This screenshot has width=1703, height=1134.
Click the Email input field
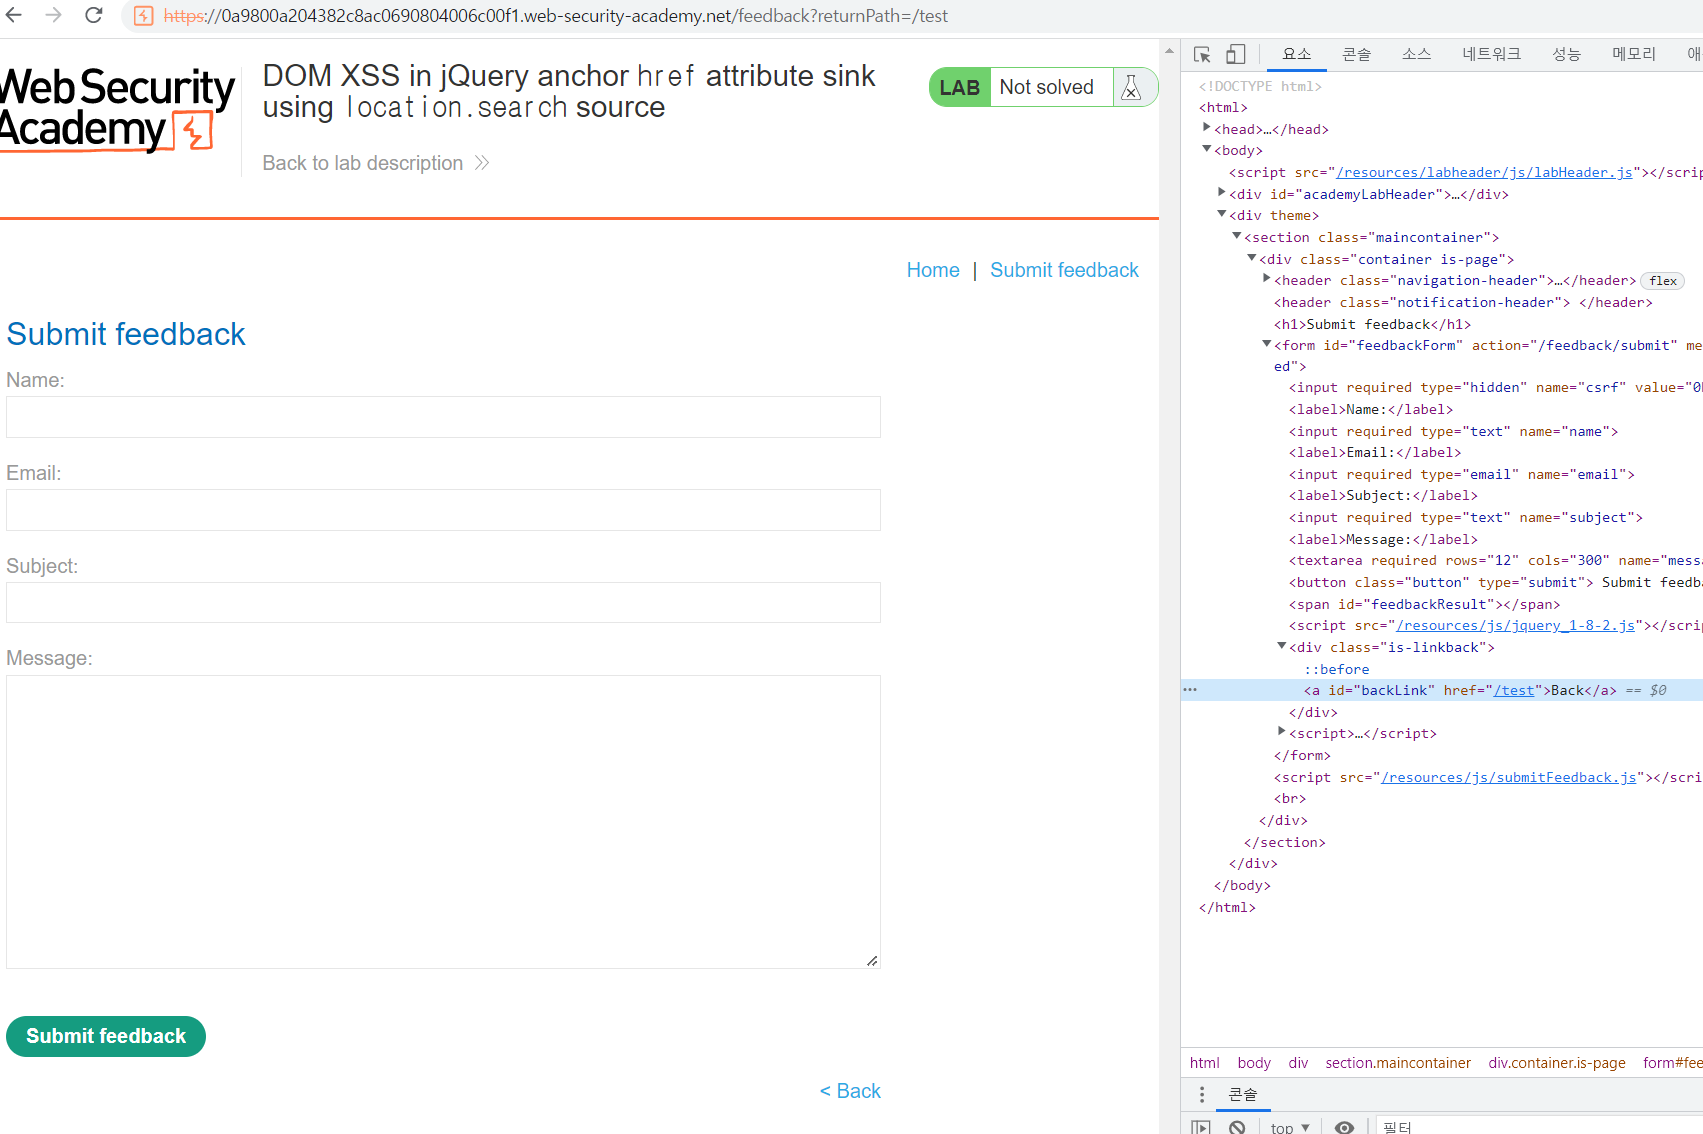(443, 510)
